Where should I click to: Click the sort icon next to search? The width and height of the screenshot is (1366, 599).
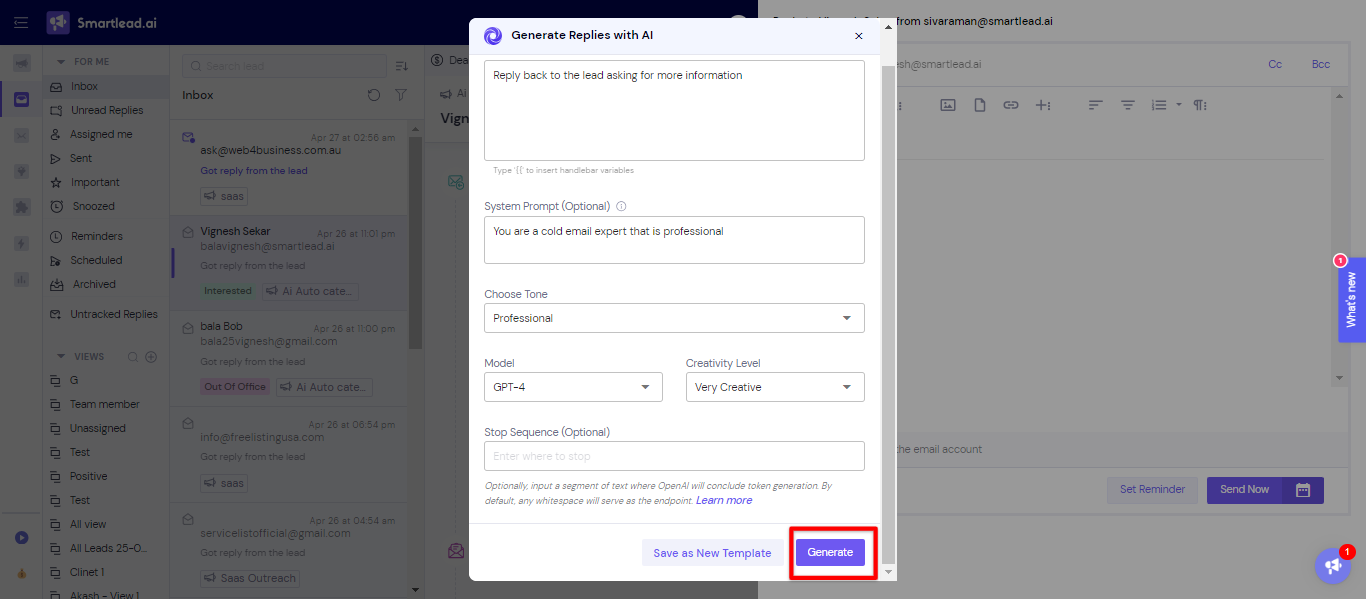(x=402, y=66)
